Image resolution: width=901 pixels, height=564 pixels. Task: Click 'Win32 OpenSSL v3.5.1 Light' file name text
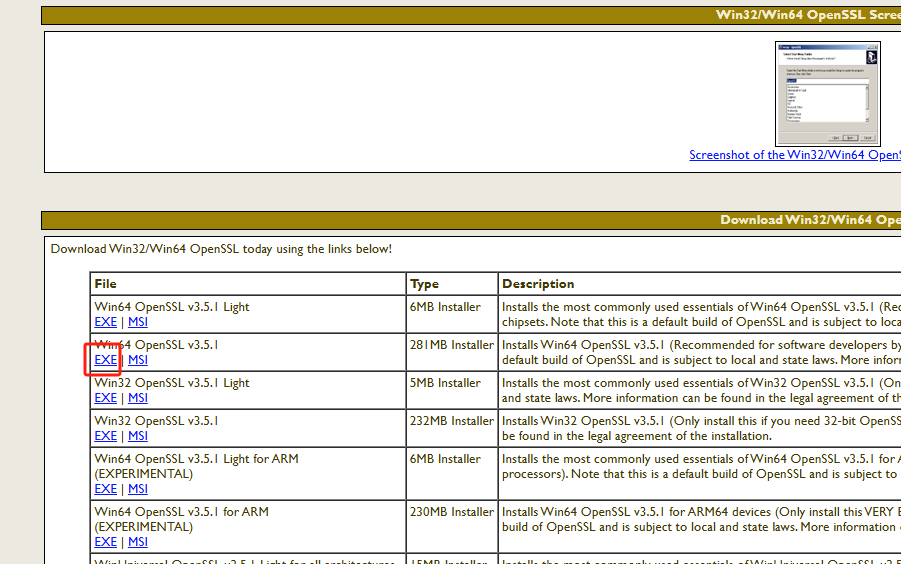[x=172, y=383]
